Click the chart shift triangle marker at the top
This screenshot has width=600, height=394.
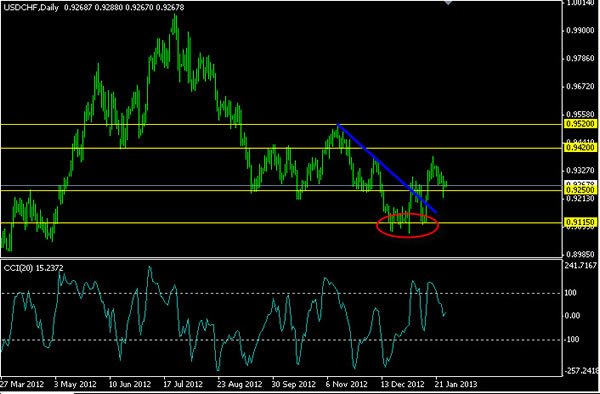pos(447,2)
